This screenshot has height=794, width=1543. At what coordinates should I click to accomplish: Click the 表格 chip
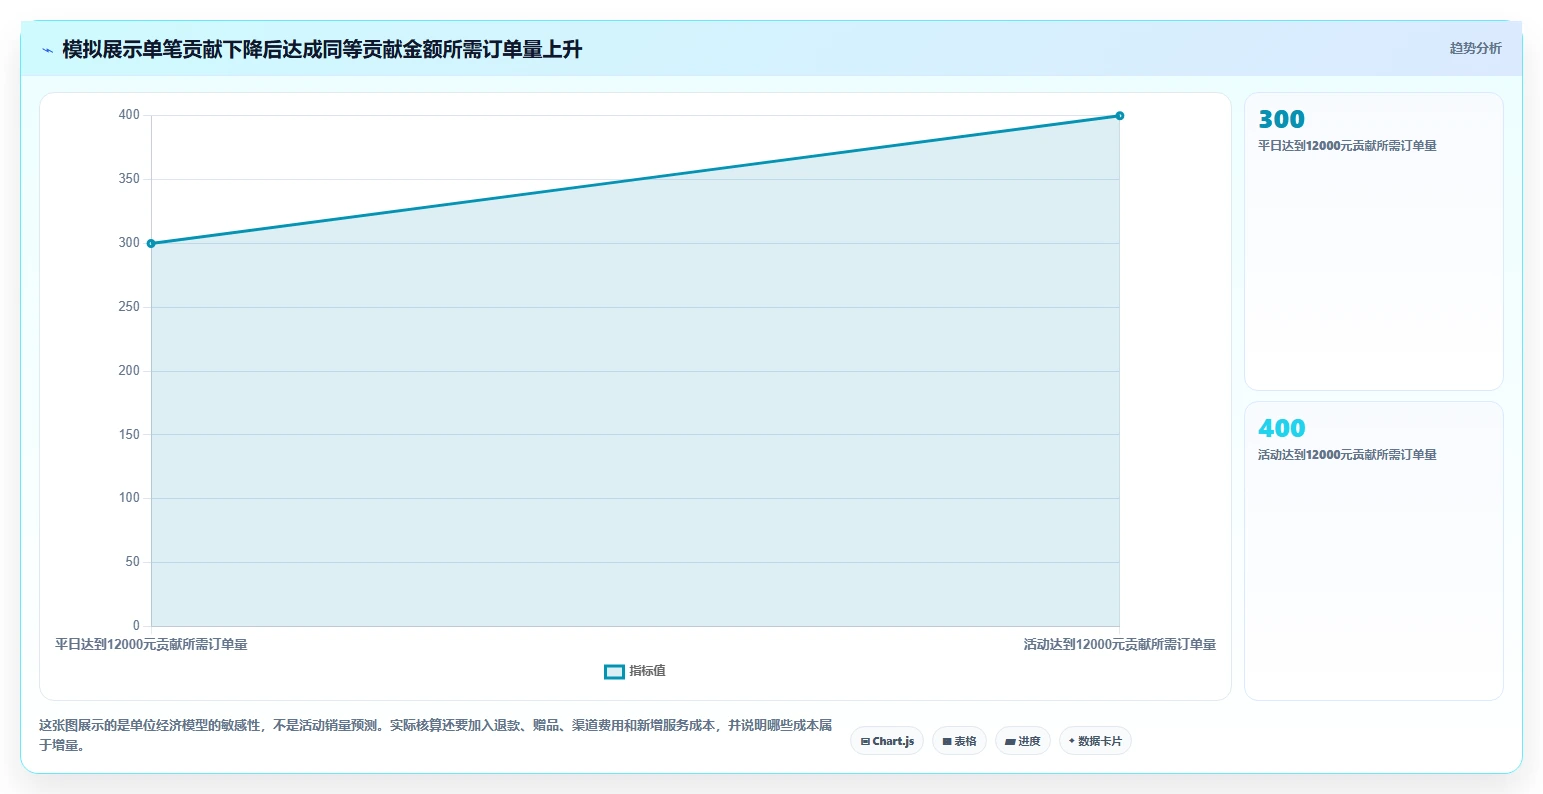[x=959, y=741]
